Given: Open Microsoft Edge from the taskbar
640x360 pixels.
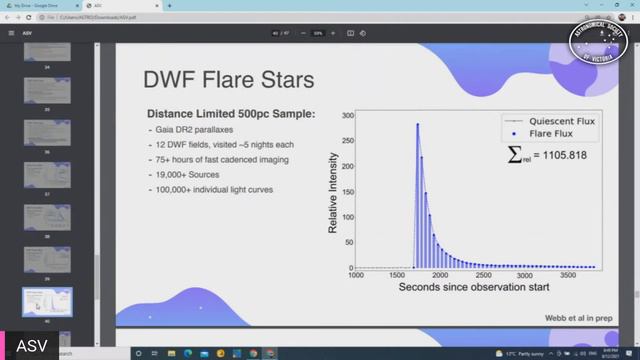Looking at the screenshot, I should tap(188, 353).
